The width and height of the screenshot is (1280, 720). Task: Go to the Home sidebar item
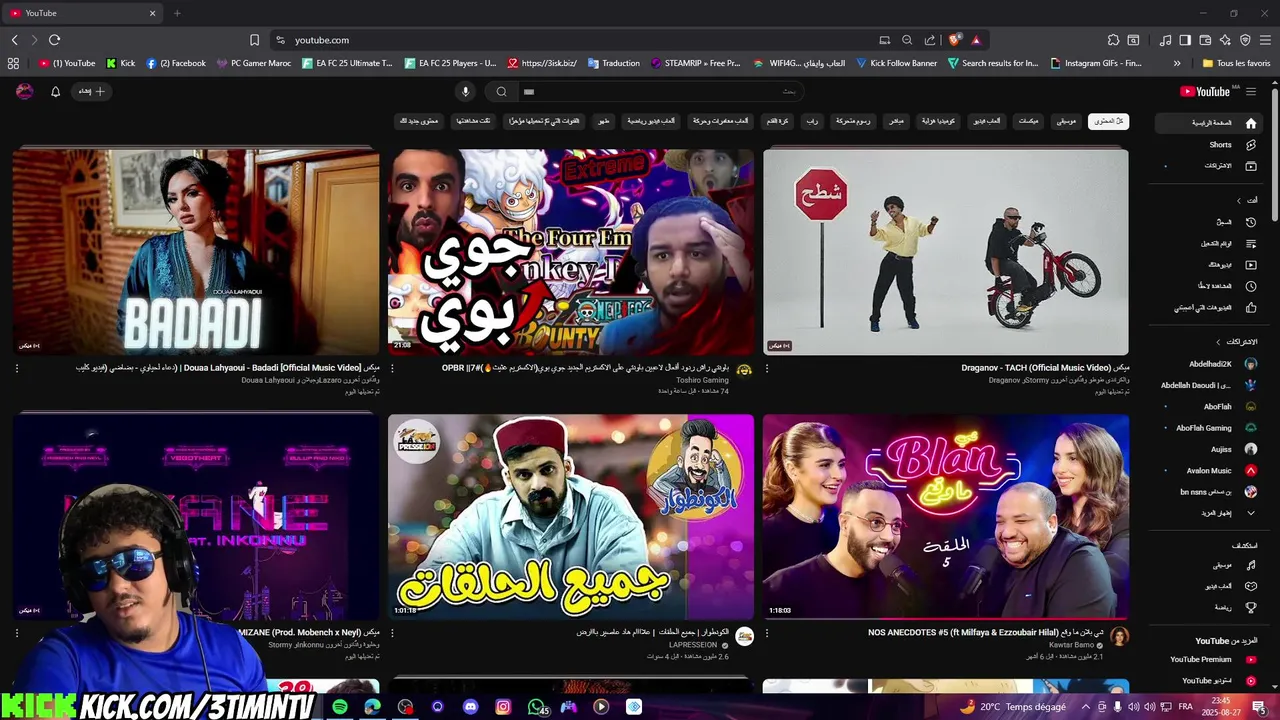[1211, 123]
